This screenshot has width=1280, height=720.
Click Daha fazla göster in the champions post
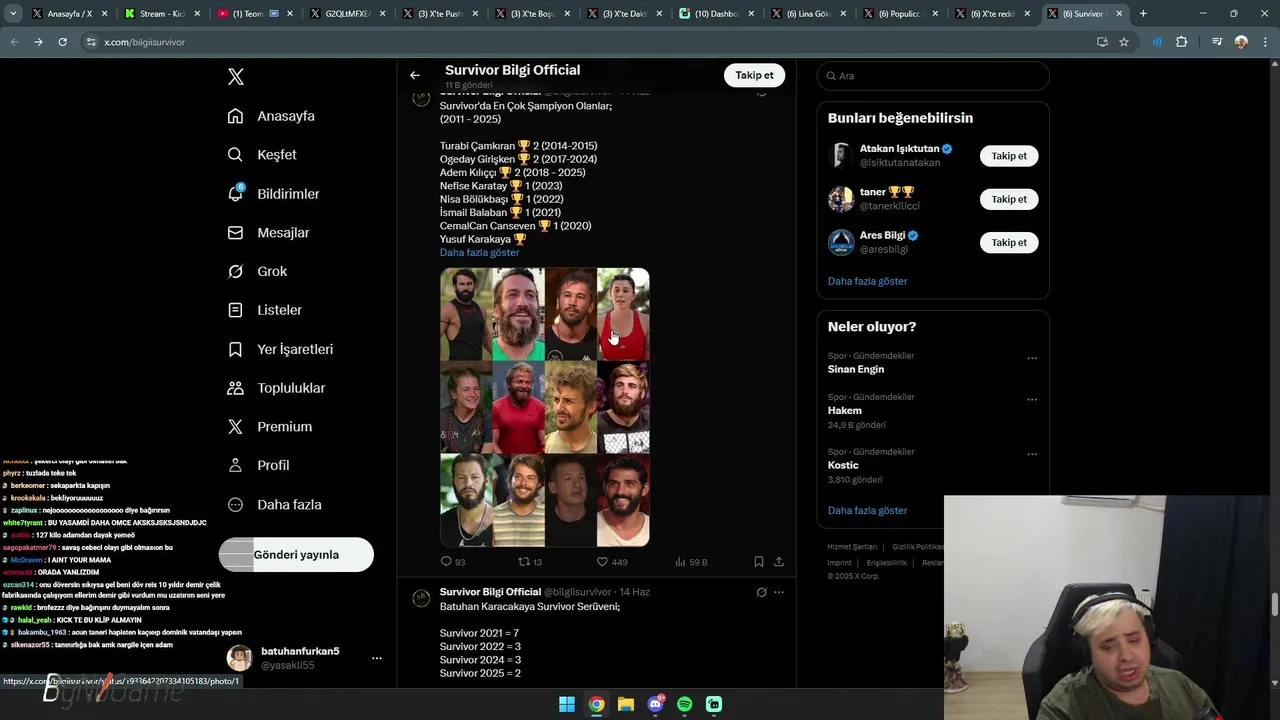[479, 252]
